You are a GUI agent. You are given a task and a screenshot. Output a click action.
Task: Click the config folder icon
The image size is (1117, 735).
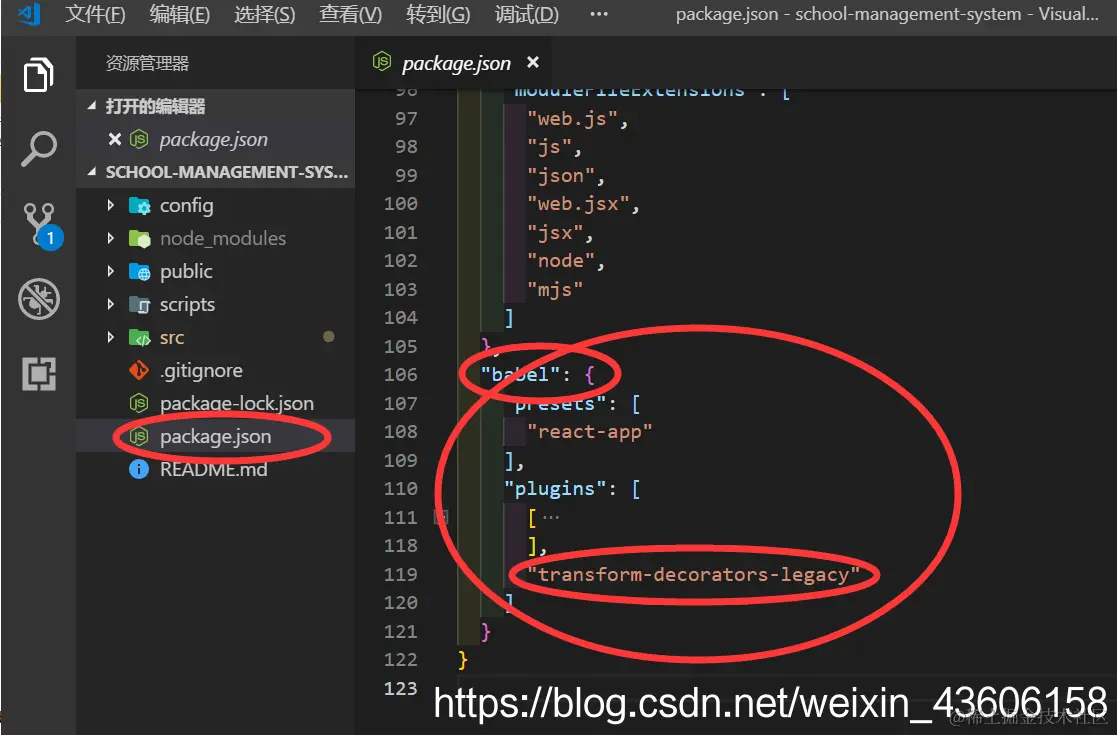point(140,206)
